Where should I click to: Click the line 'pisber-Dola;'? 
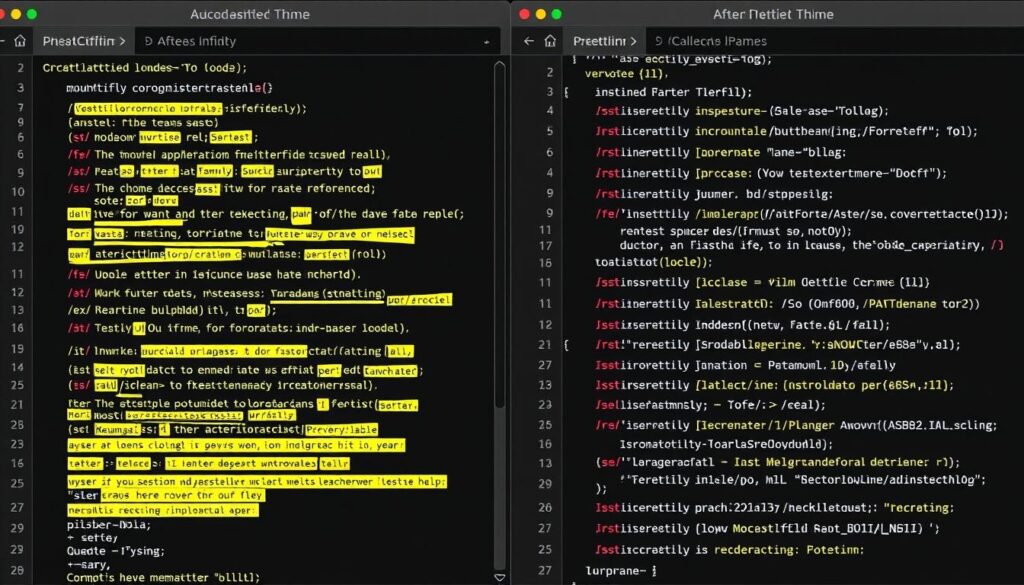tap(109, 525)
